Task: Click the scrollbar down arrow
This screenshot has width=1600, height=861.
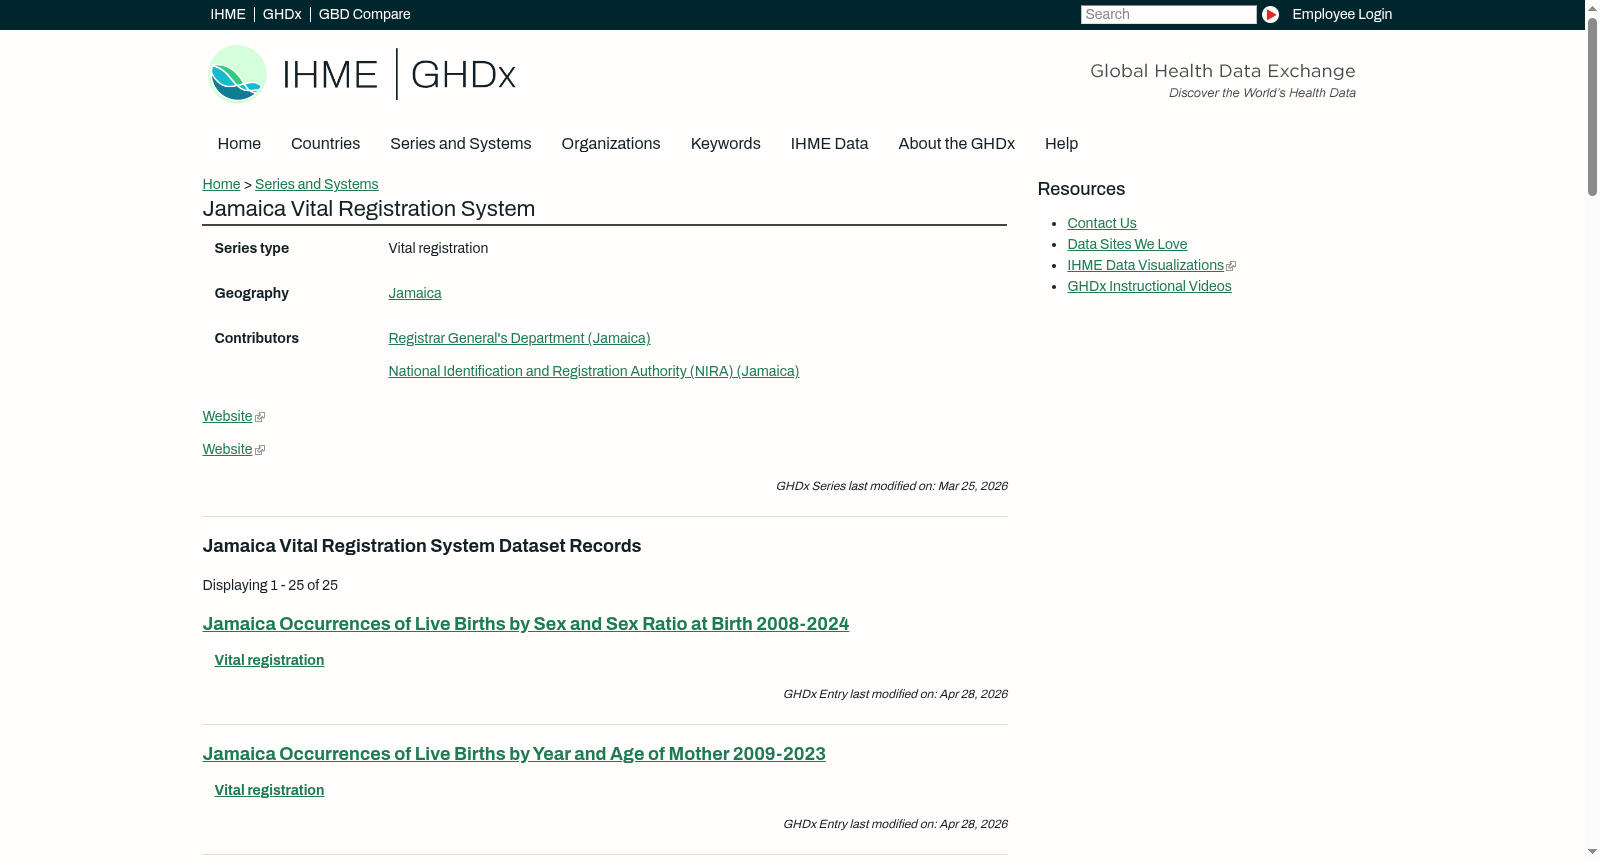Action: 1592,852
